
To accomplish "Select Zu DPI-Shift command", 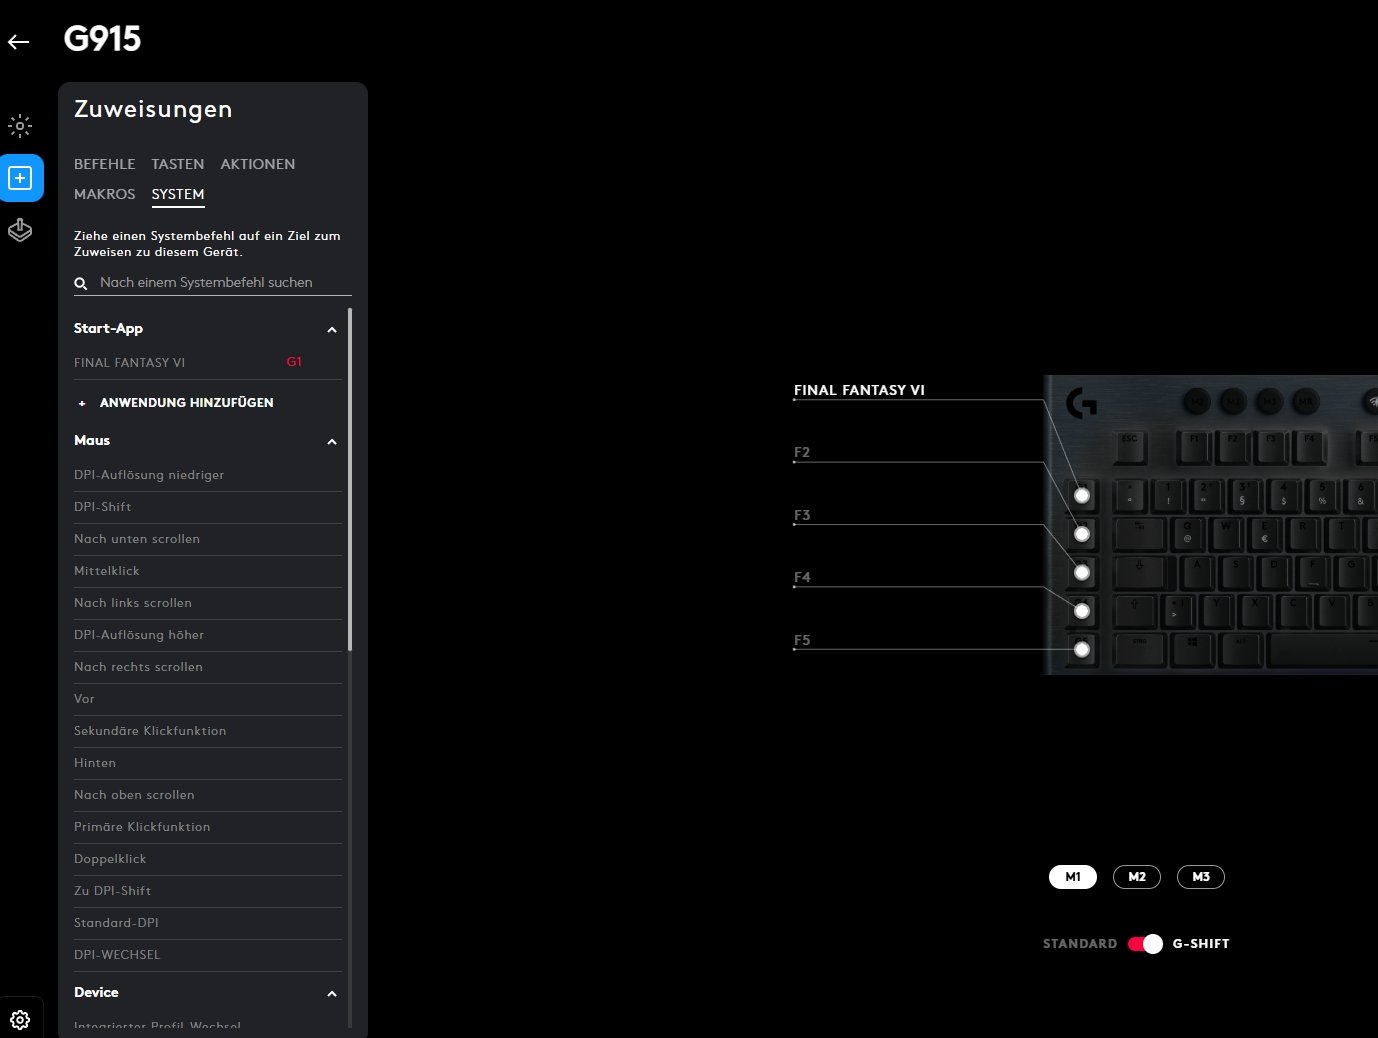I will tap(208, 891).
